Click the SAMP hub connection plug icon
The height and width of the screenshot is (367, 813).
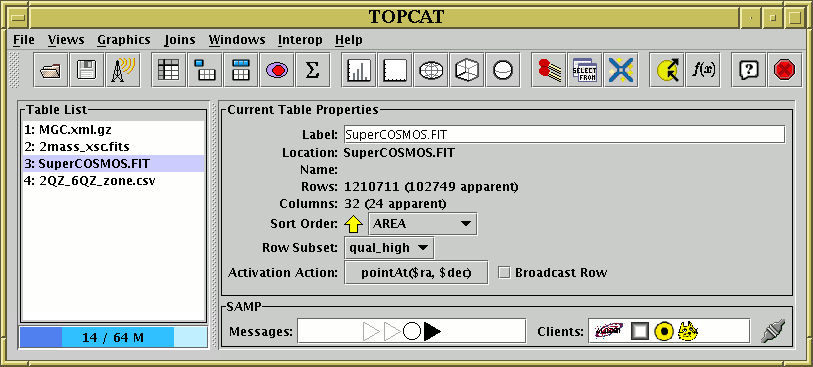tap(773, 331)
